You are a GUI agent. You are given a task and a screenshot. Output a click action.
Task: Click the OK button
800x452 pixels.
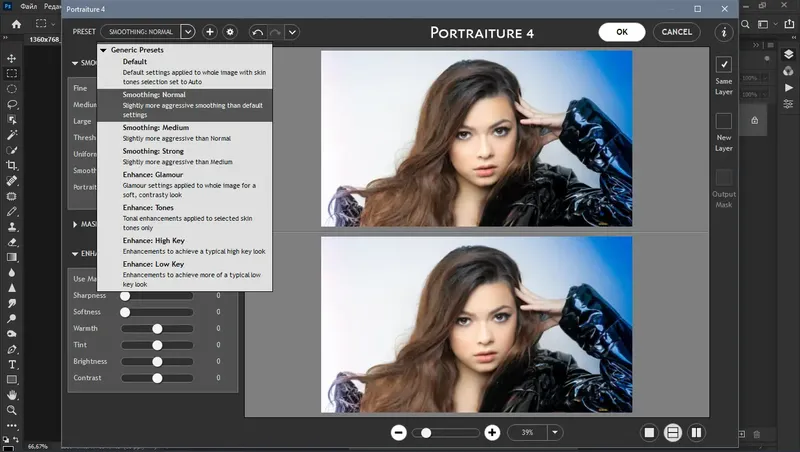pos(622,32)
